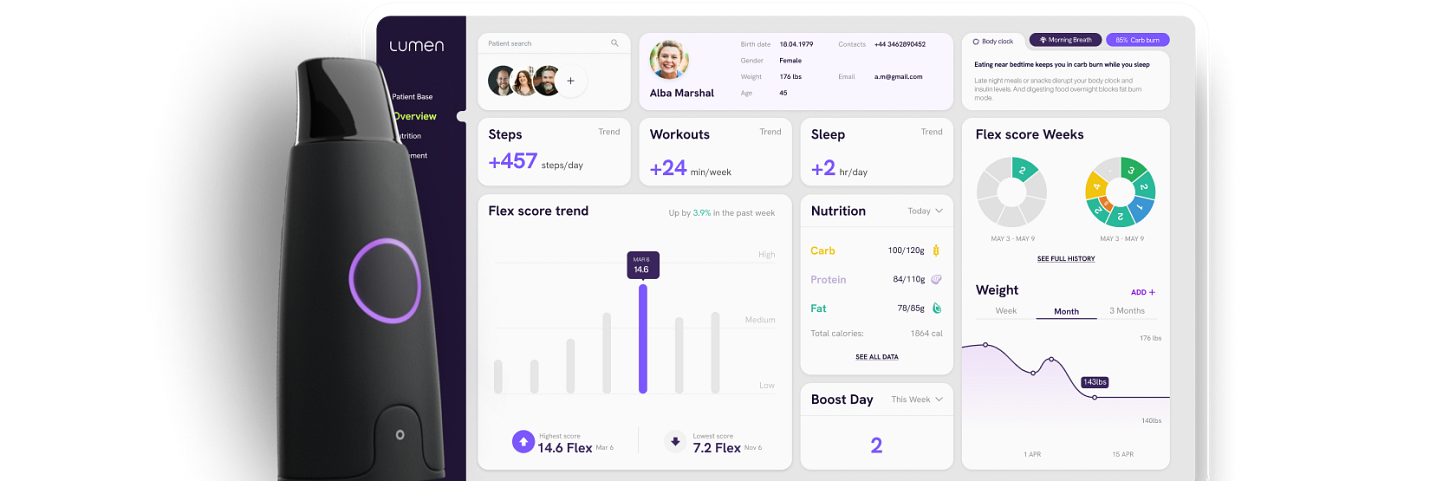Viewport: 1456px width, 481px height.
Task: Click the '+24' workouts value
Action: (x=668, y=168)
